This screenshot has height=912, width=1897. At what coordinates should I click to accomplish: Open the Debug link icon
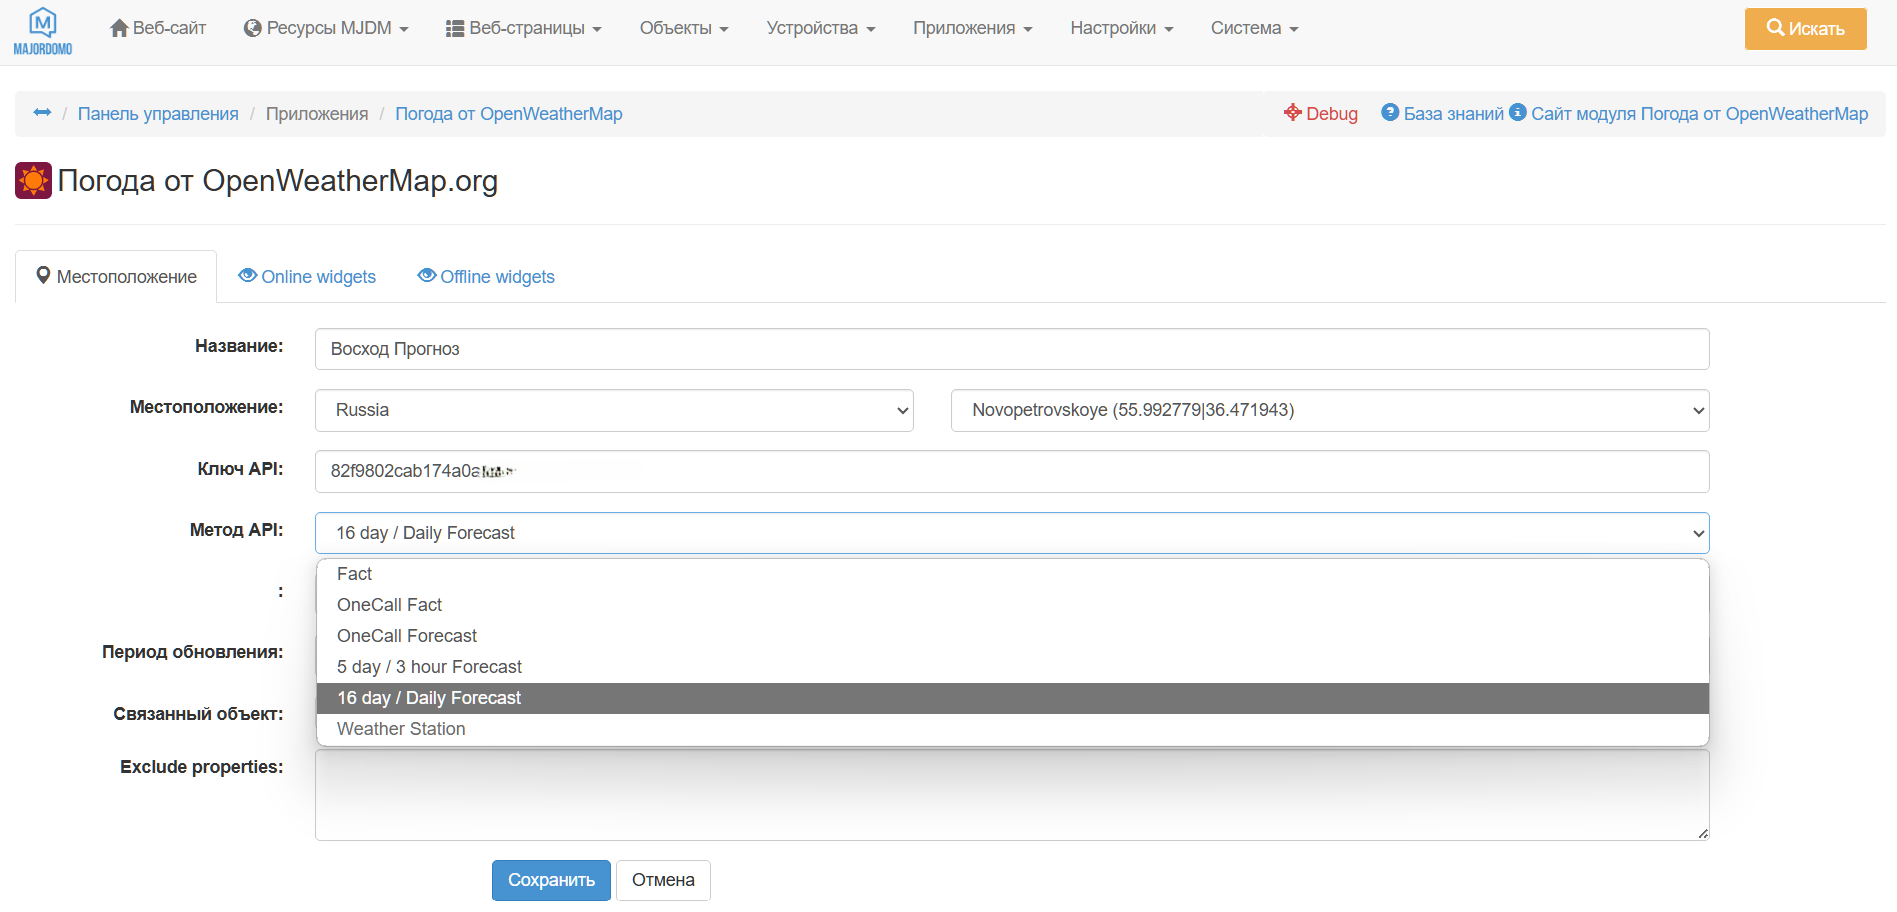[x=1293, y=113]
